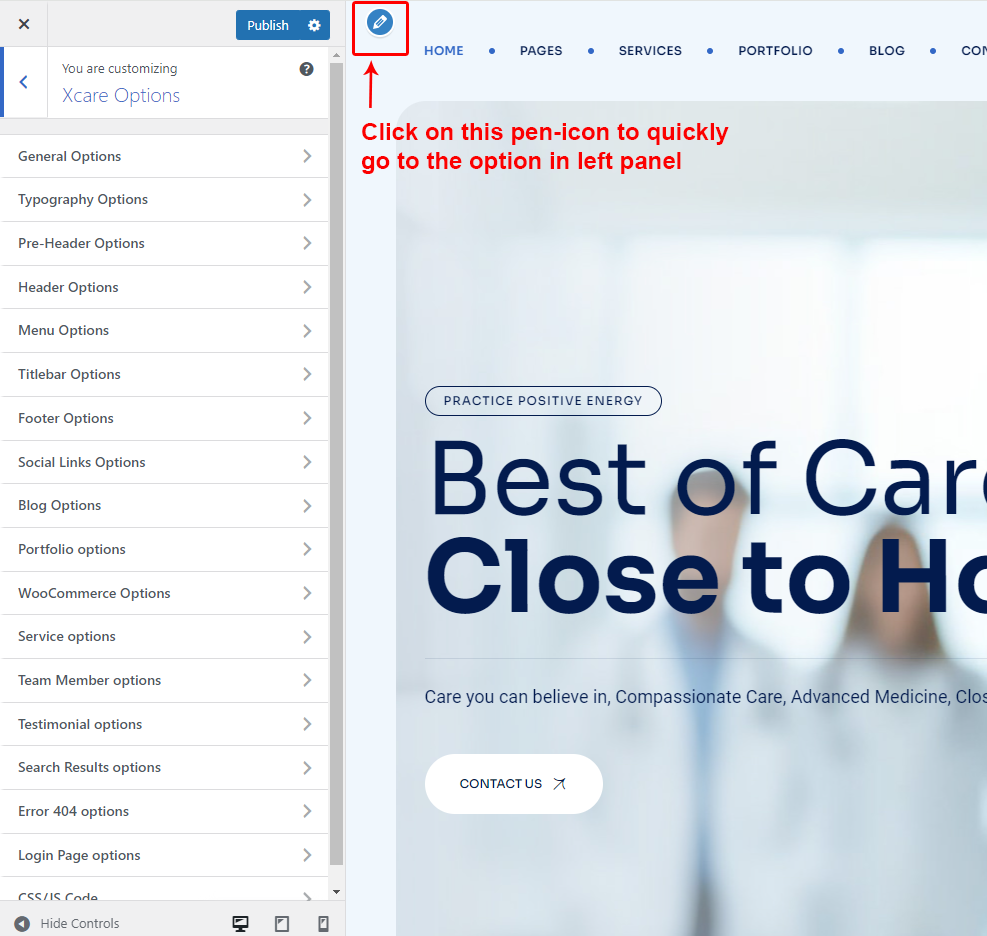Click the HOME navigation link
Viewport: 987px width, 936px height.
pyautogui.click(x=444, y=51)
